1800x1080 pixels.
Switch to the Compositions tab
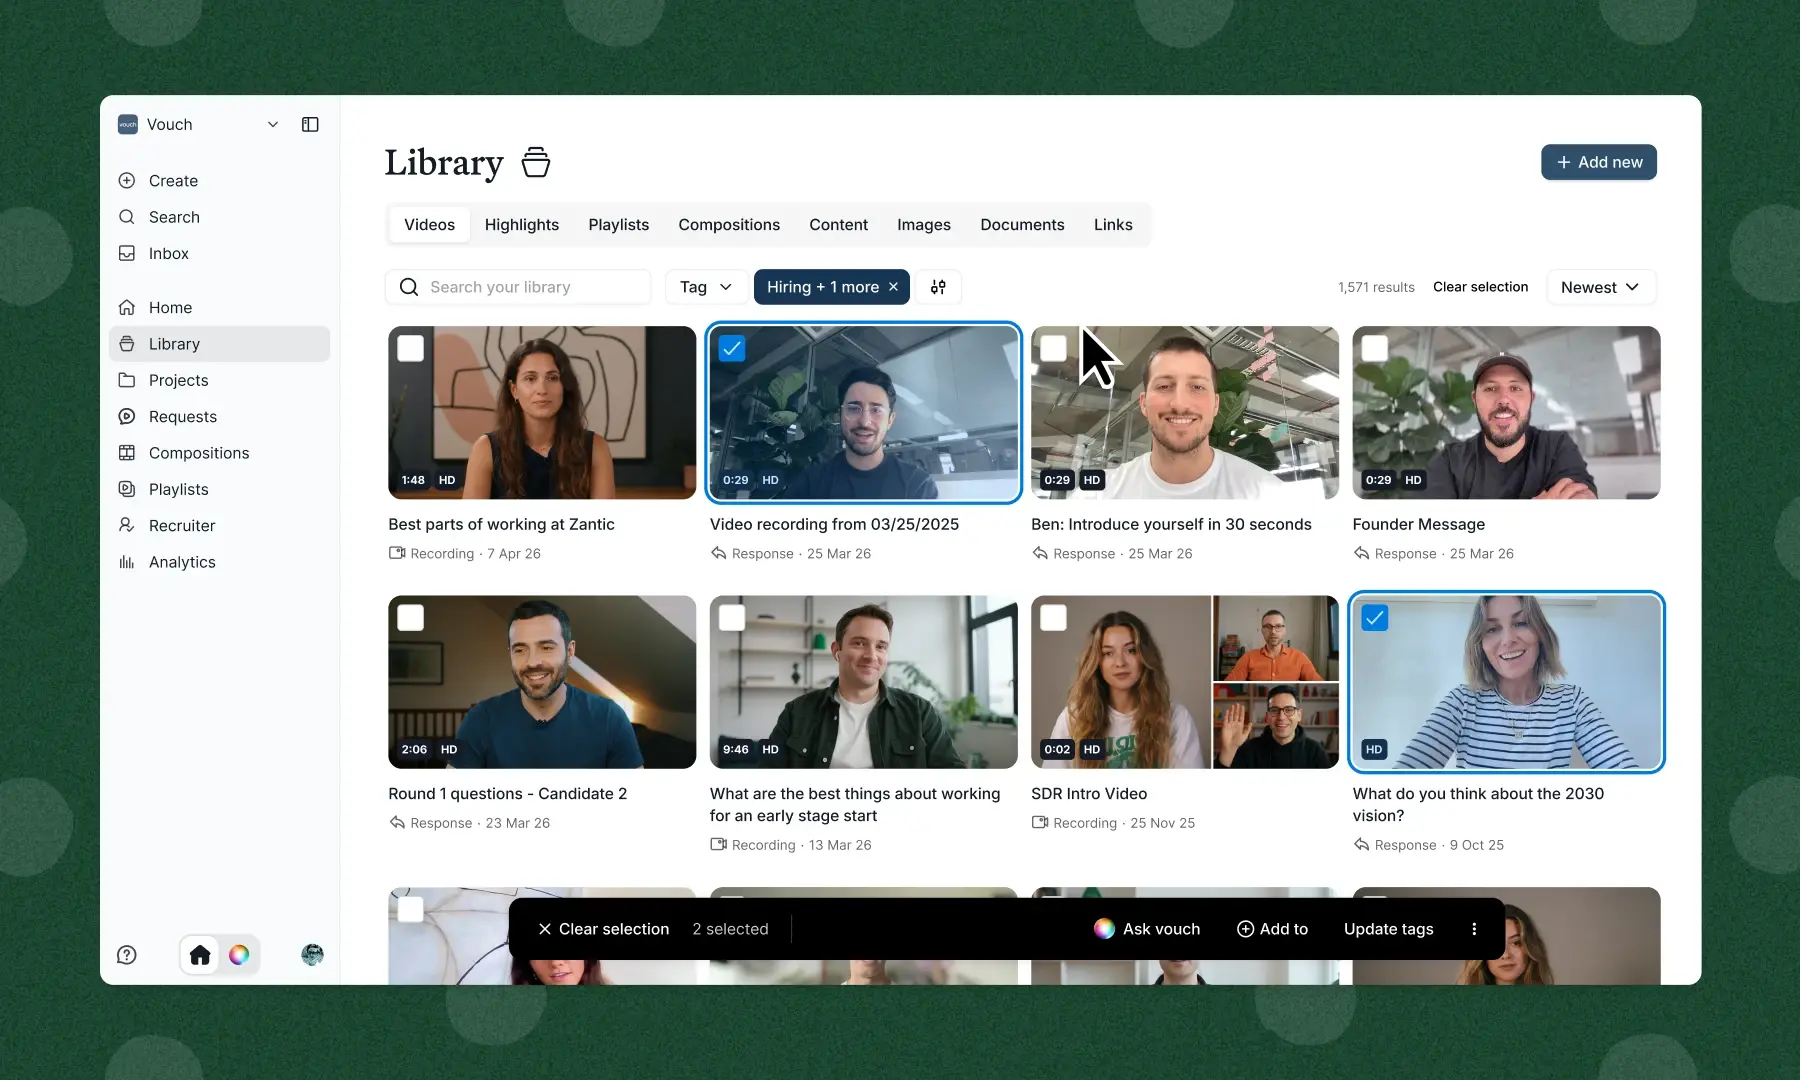pyautogui.click(x=729, y=225)
